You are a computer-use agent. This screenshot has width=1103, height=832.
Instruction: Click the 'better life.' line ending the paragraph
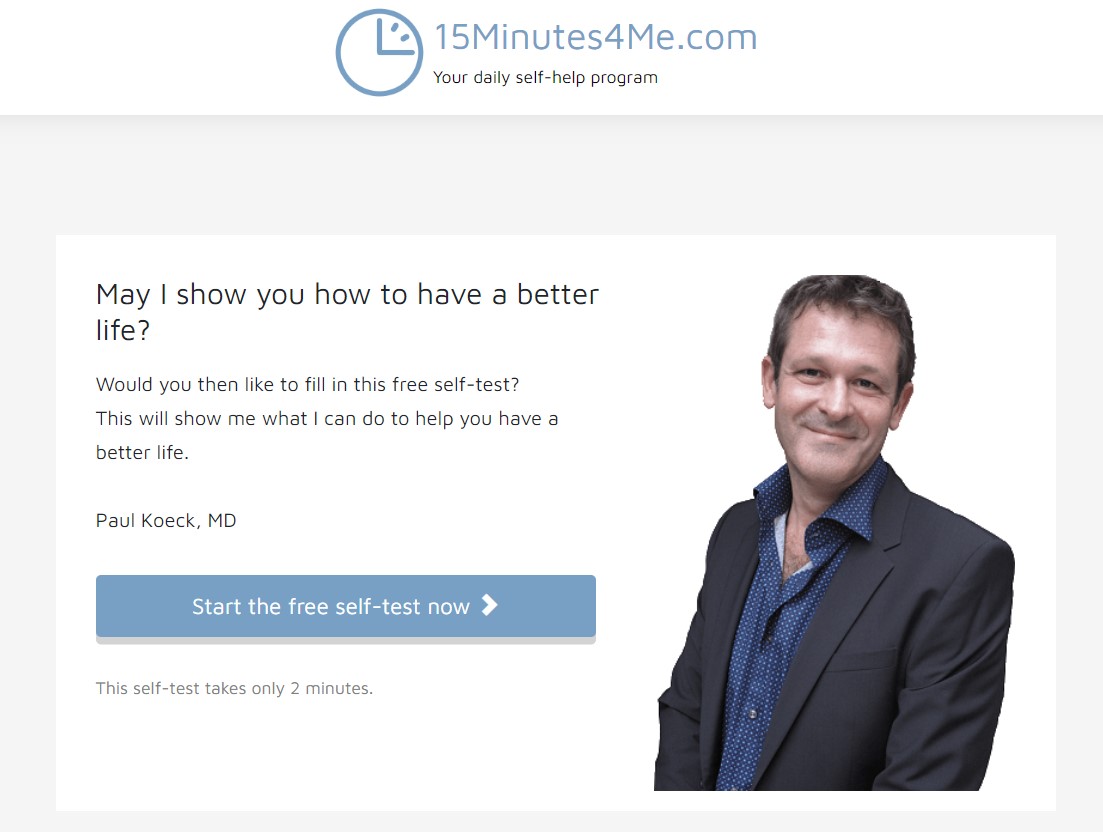pyautogui.click(x=142, y=452)
